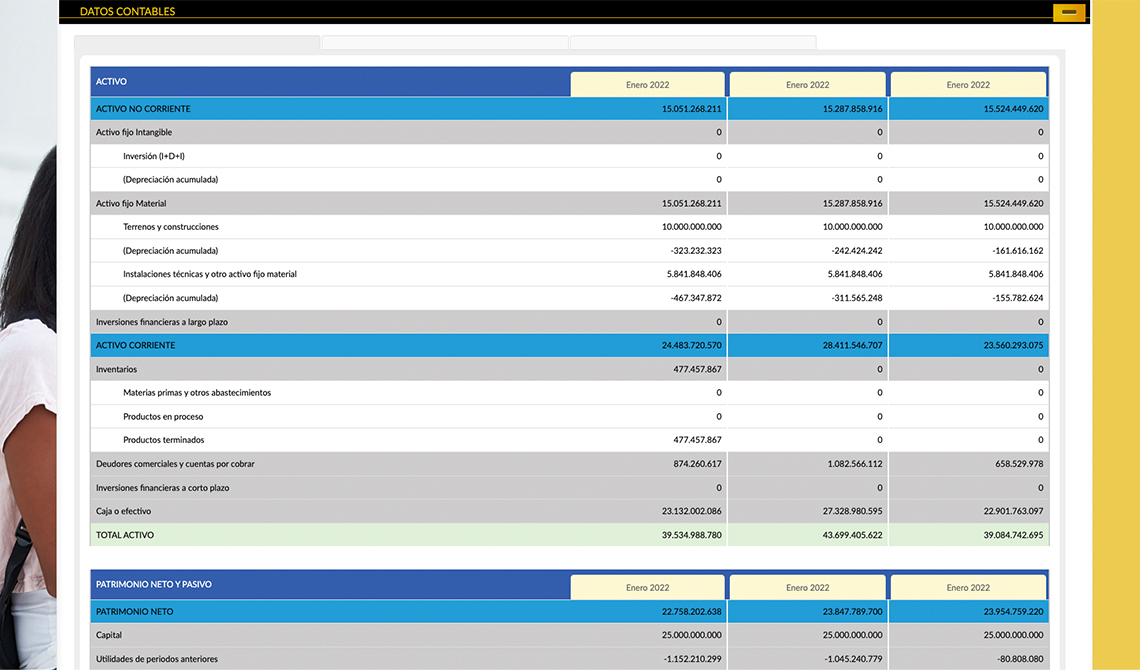This screenshot has height=670, width=1140.
Task: Click the Inventarios row label
Action: 116,369
